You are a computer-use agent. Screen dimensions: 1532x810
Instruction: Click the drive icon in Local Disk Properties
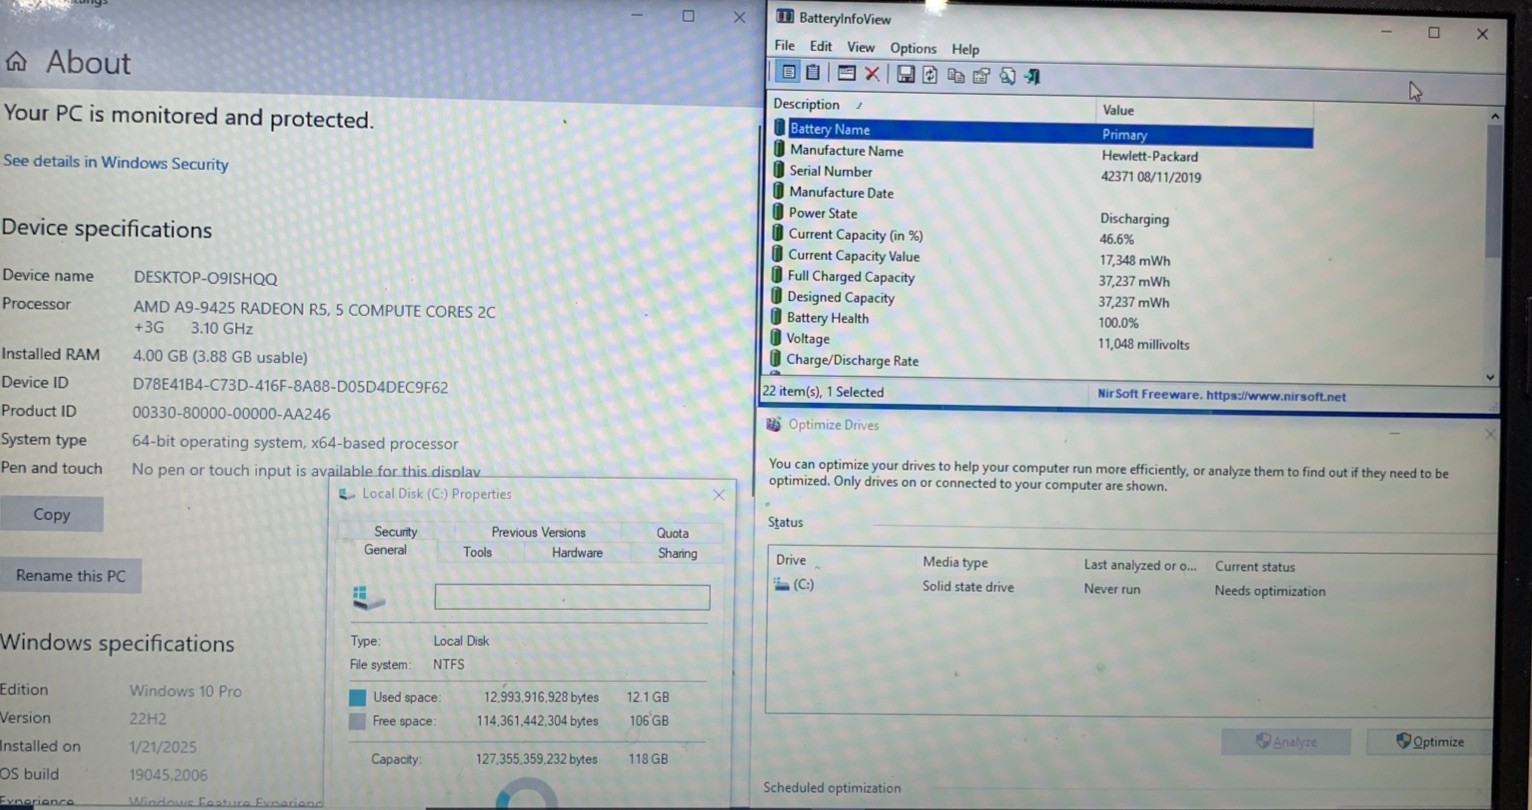[x=368, y=598]
